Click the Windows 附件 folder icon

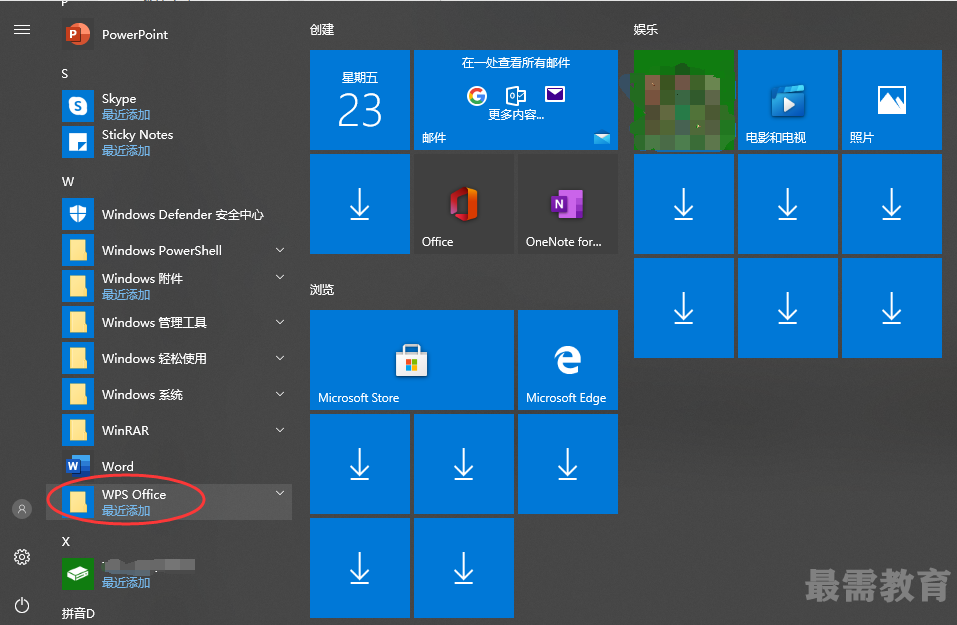(78, 286)
